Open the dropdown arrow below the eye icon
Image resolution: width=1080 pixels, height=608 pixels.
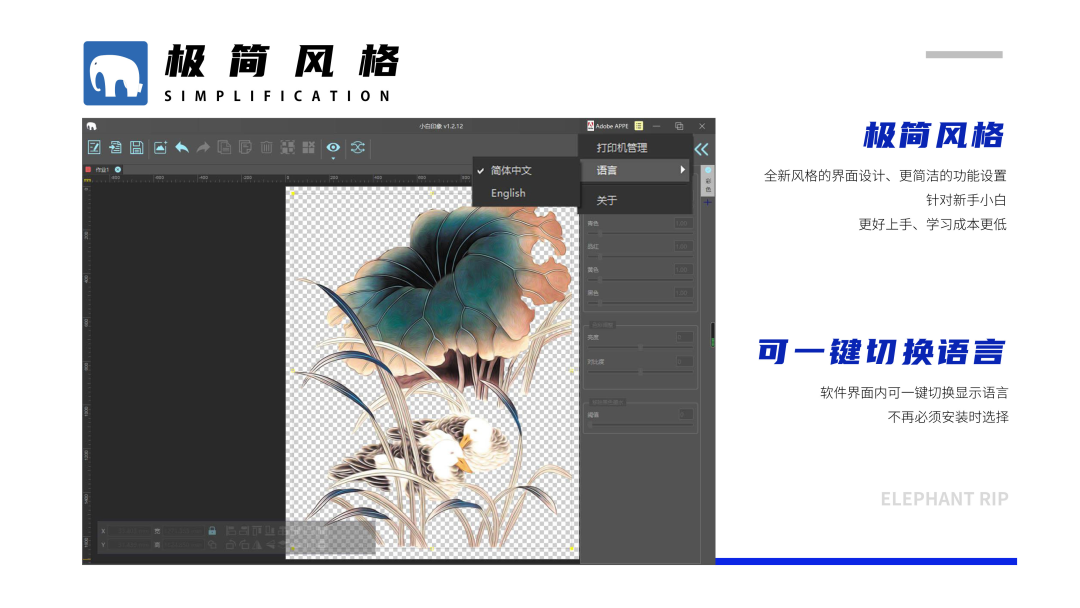[333, 158]
